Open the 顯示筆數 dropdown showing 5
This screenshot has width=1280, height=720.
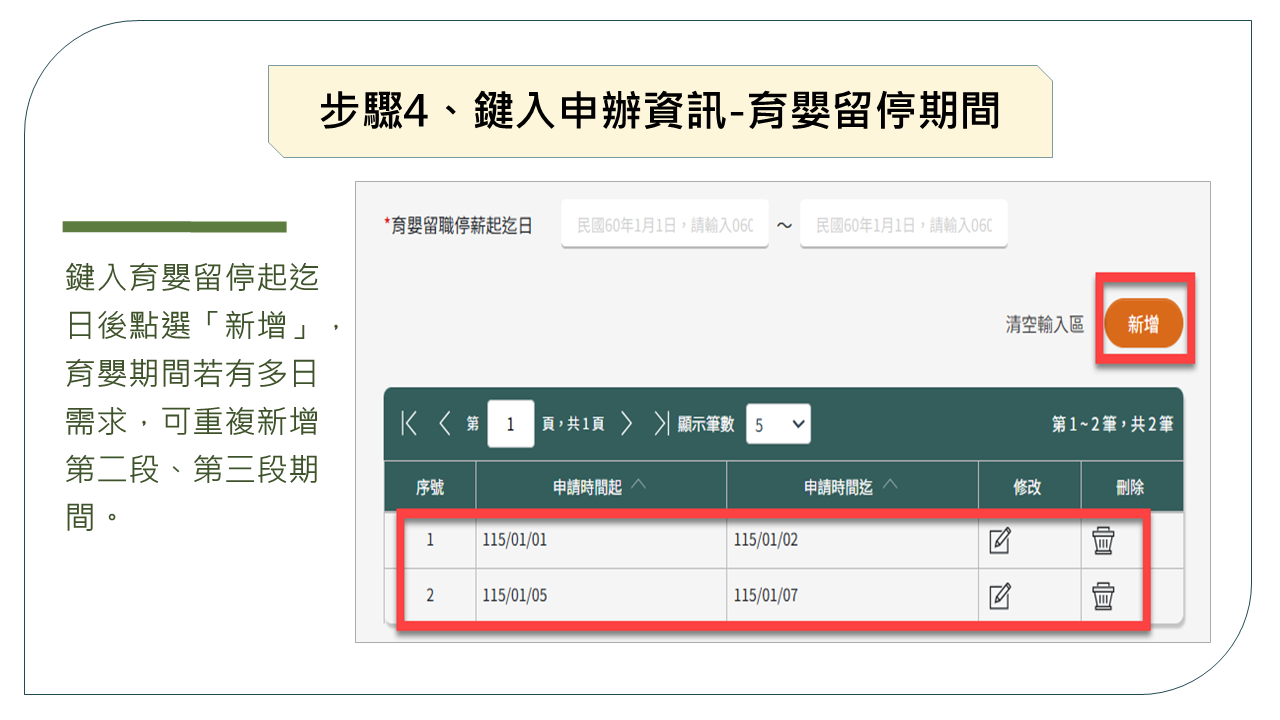pos(777,424)
